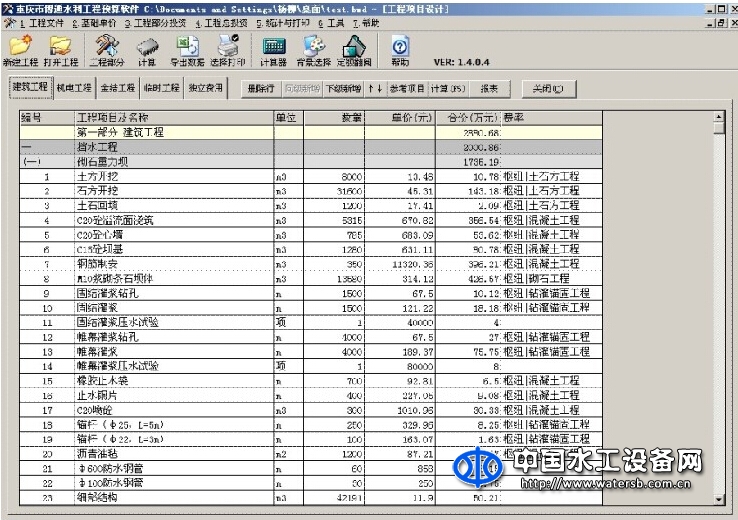
Task: Click the 新建工程 new project icon
Action: (20, 51)
